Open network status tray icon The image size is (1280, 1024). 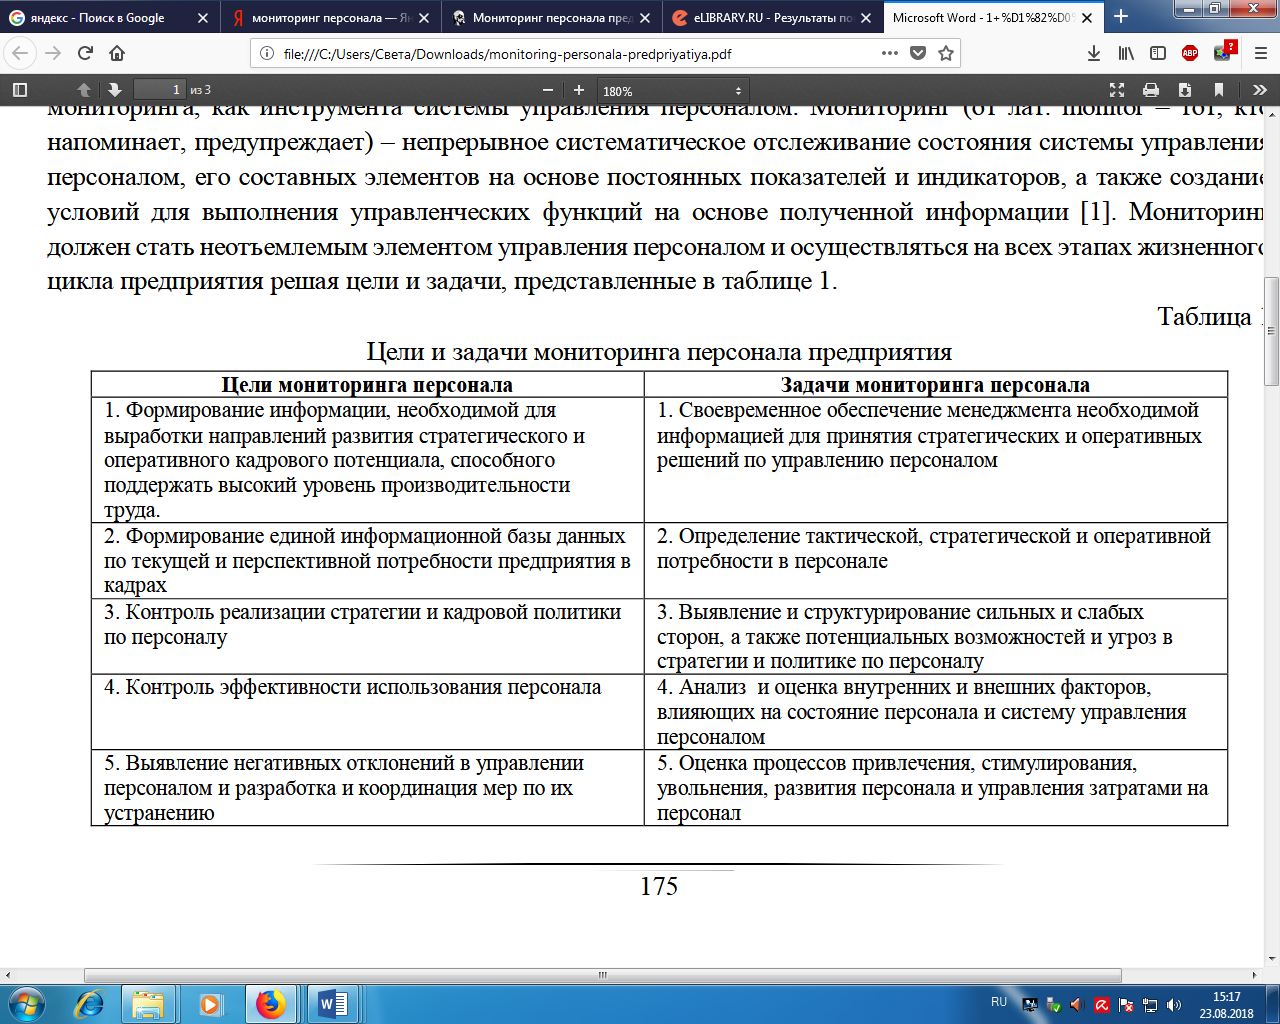click(1150, 1005)
